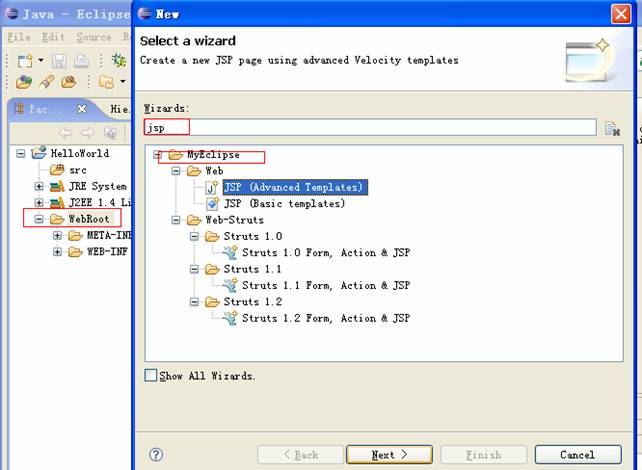Screen dimensions: 642x470
Task: Click the New Java class folder icon
Action: coord(107,82)
